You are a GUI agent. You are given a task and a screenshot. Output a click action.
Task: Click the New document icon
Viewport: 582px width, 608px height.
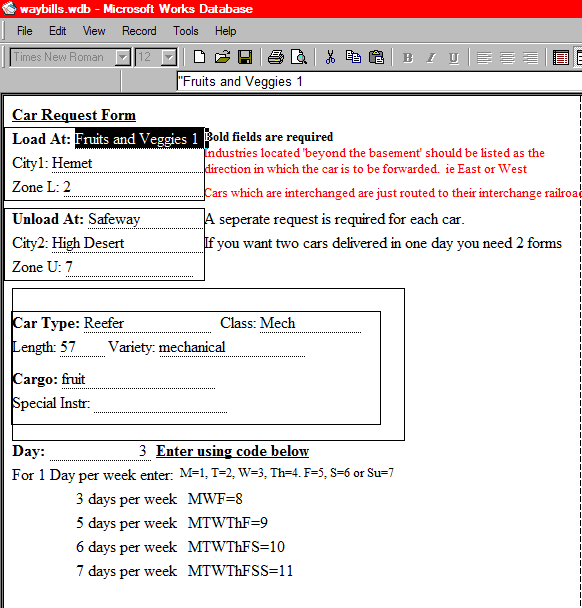point(199,57)
